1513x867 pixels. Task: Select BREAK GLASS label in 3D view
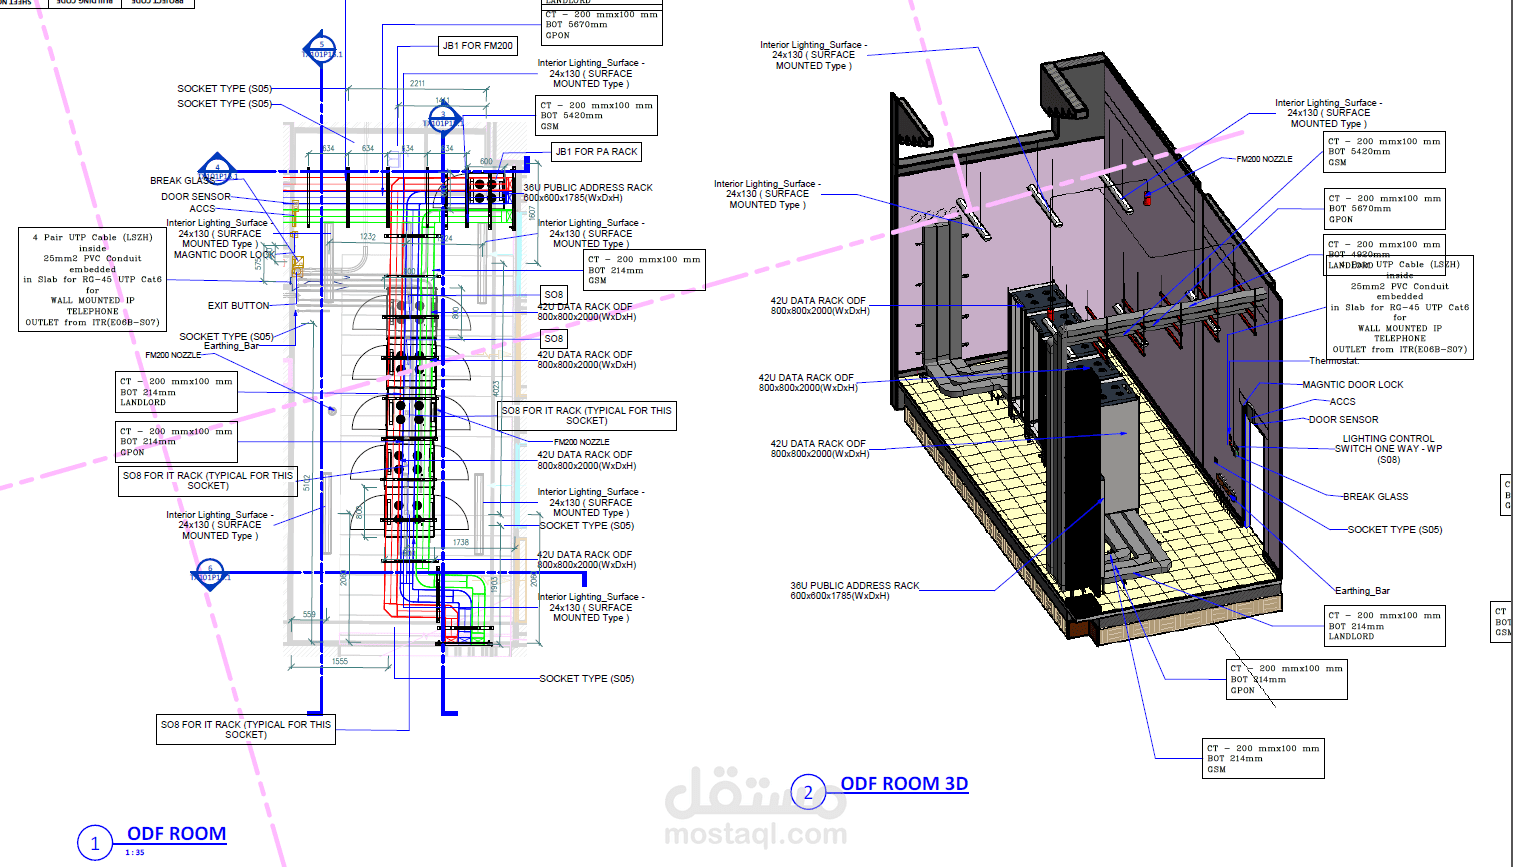tap(1375, 497)
